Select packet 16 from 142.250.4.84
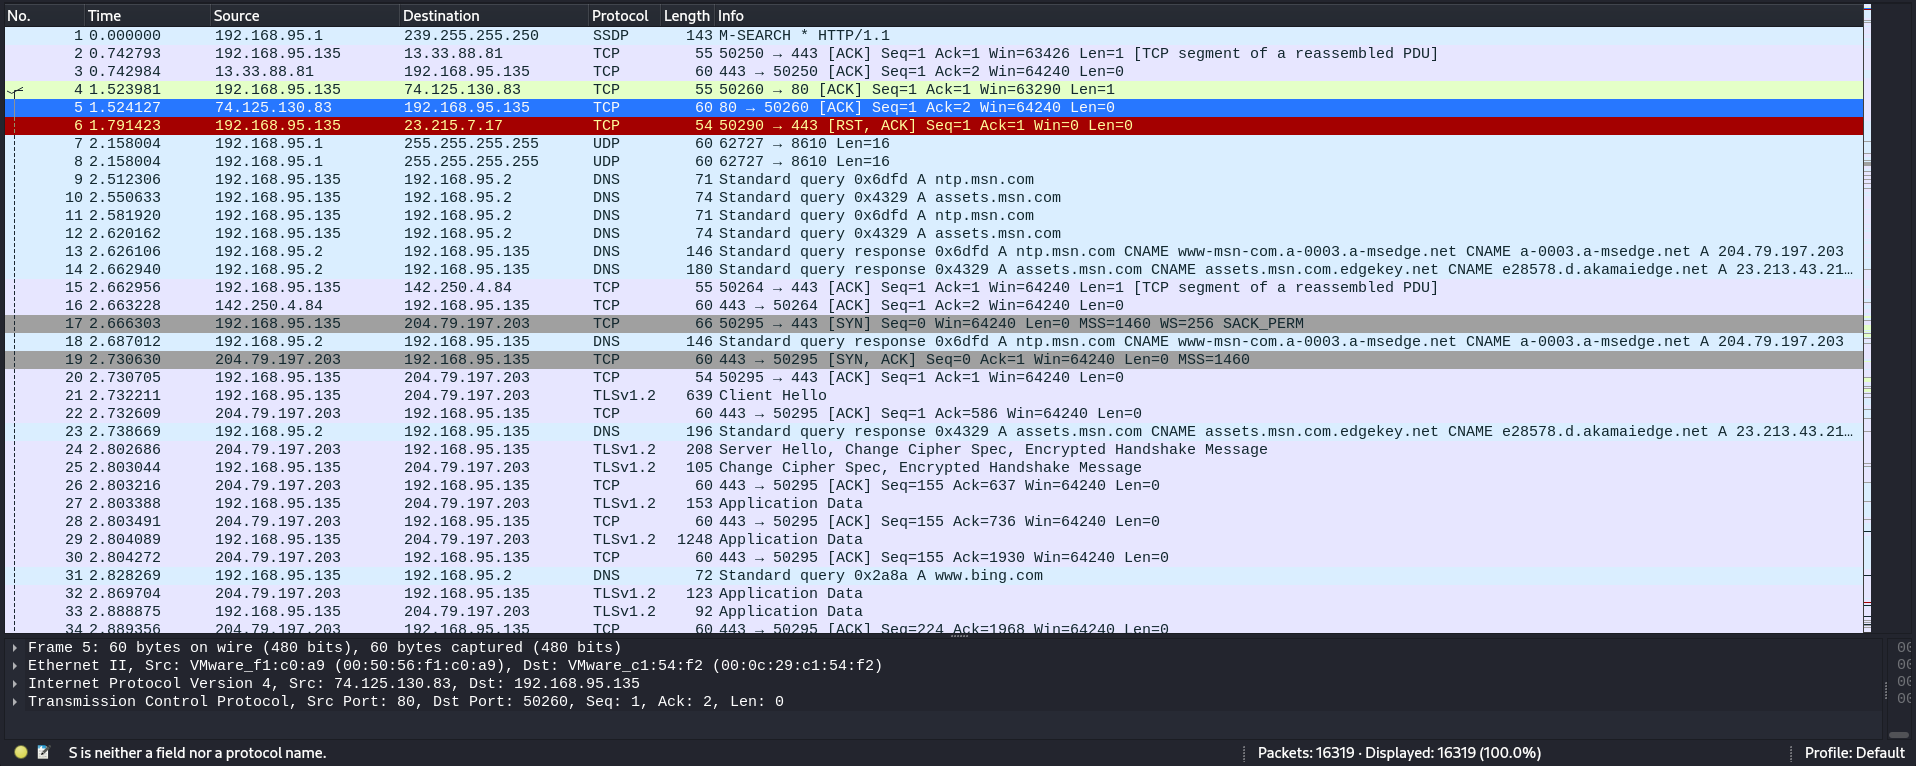 pyautogui.click(x=934, y=305)
